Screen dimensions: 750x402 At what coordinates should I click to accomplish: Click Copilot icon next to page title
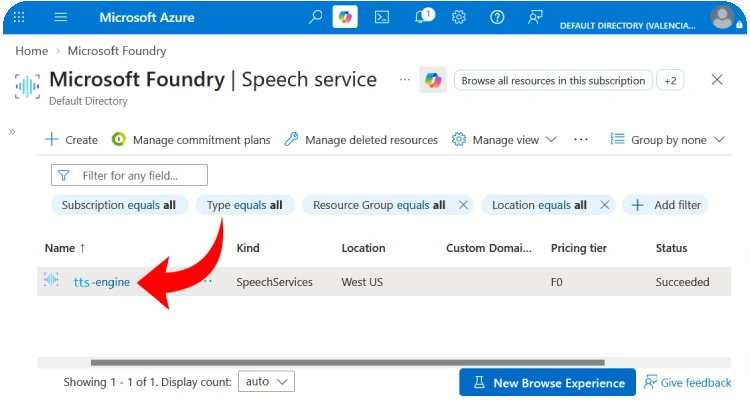[433, 80]
